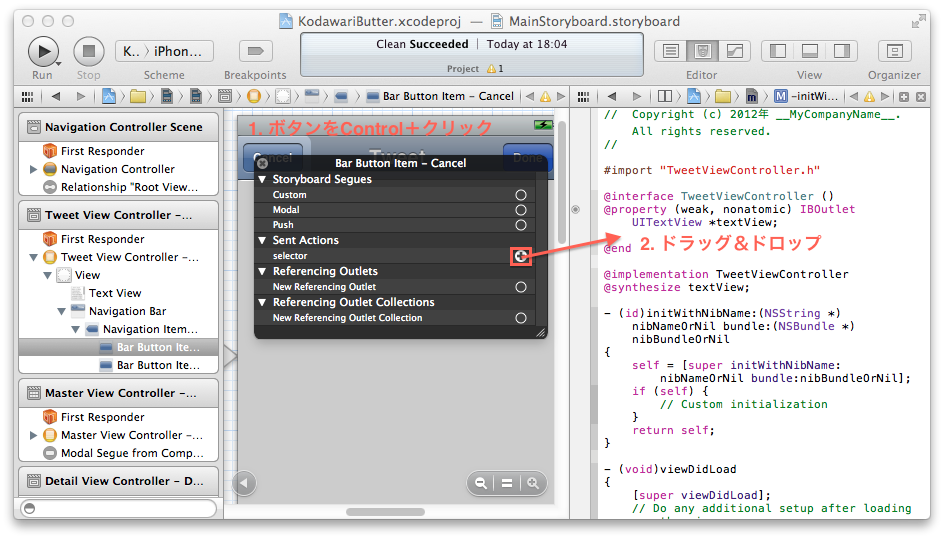The width and height of the screenshot is (944, 539).
Task: Collapse the Tweet View Controller tree node
Action: tap(34, 257)
